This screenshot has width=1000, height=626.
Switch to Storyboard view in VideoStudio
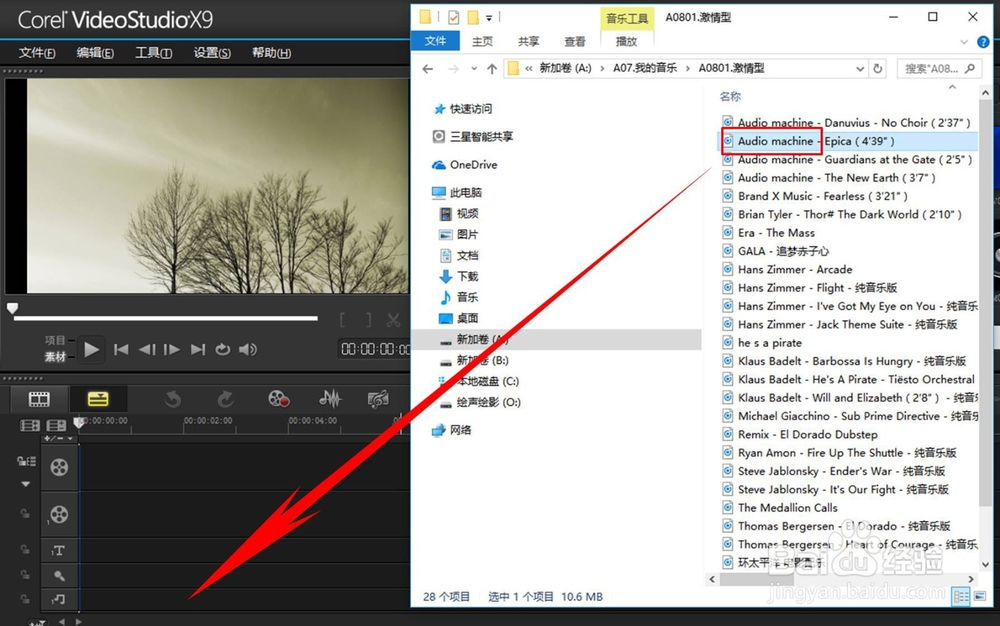coord(38,400)
